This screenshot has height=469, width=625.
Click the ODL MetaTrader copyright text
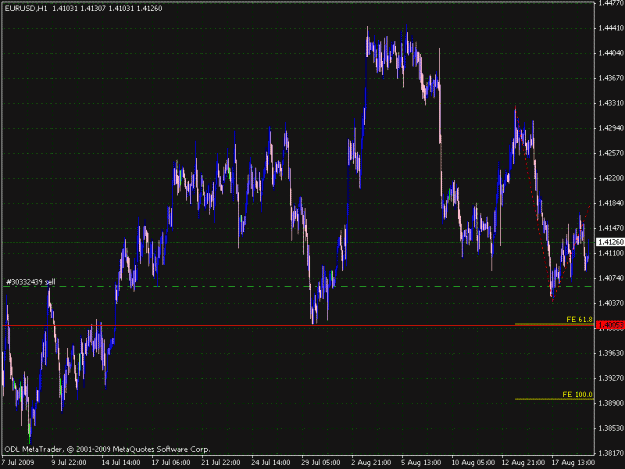(x=107, y=449)
